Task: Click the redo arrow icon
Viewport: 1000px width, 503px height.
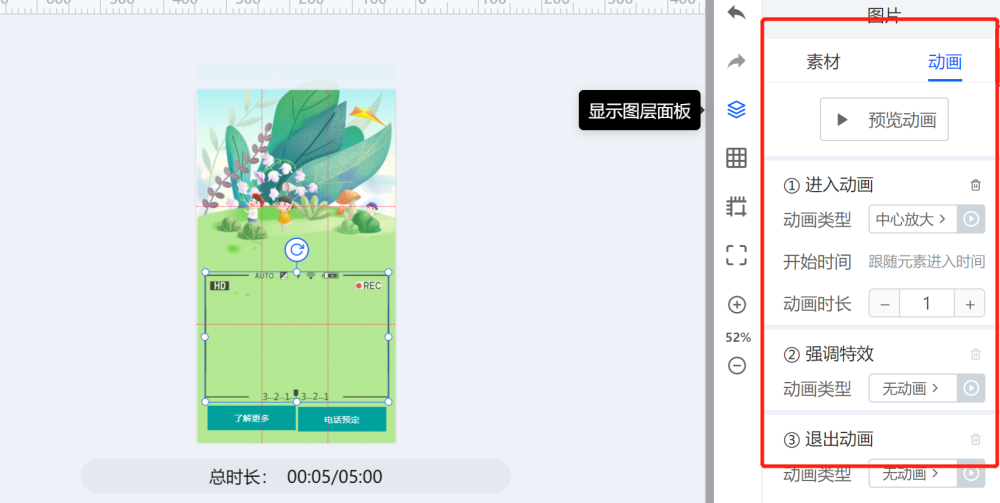Action: [x=737, y=61]
